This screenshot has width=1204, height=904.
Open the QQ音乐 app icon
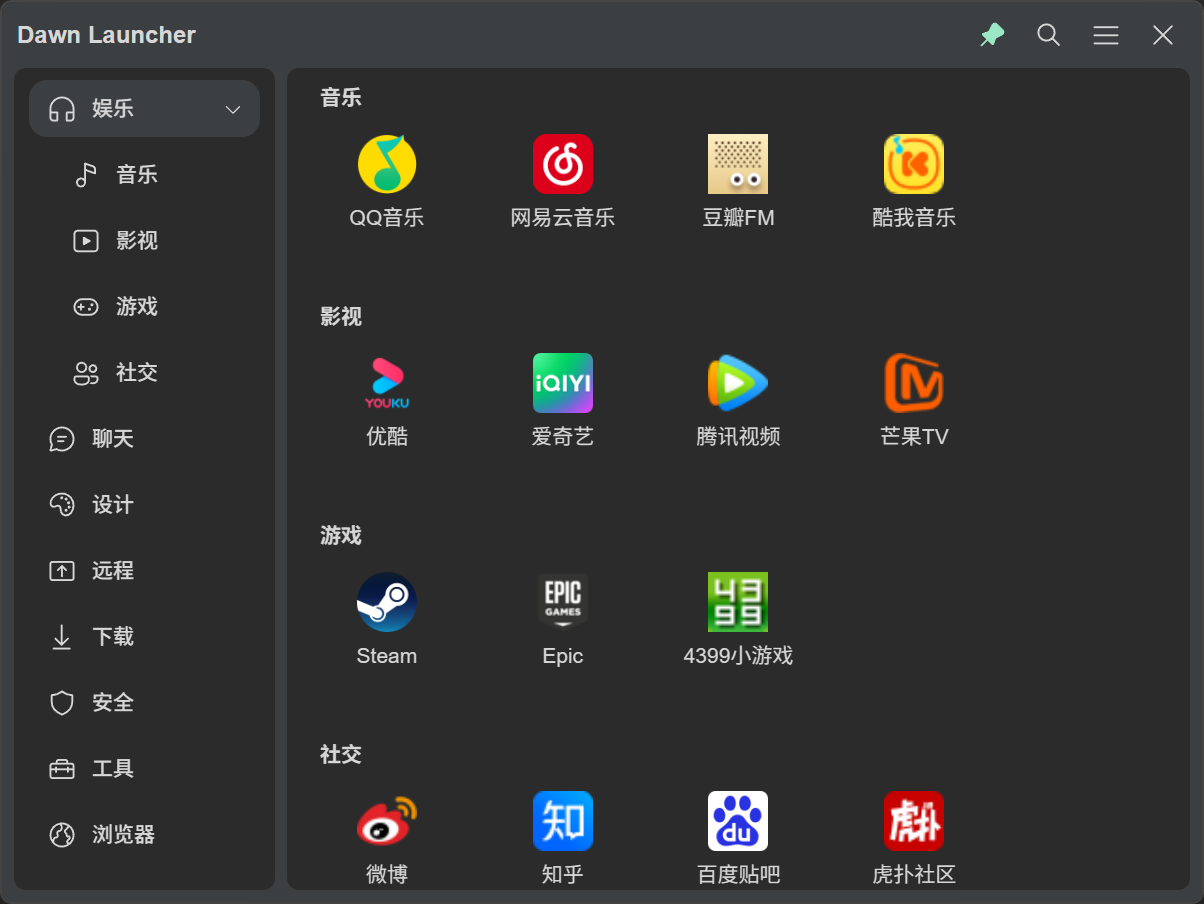point(387,164)
